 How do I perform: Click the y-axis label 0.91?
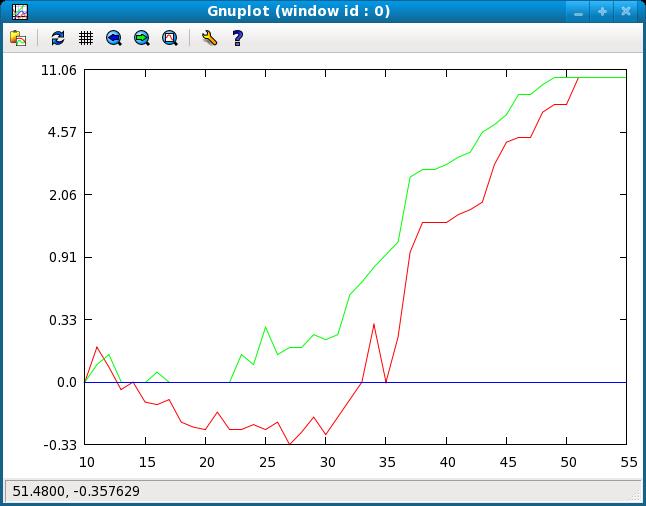click(62, 258)
